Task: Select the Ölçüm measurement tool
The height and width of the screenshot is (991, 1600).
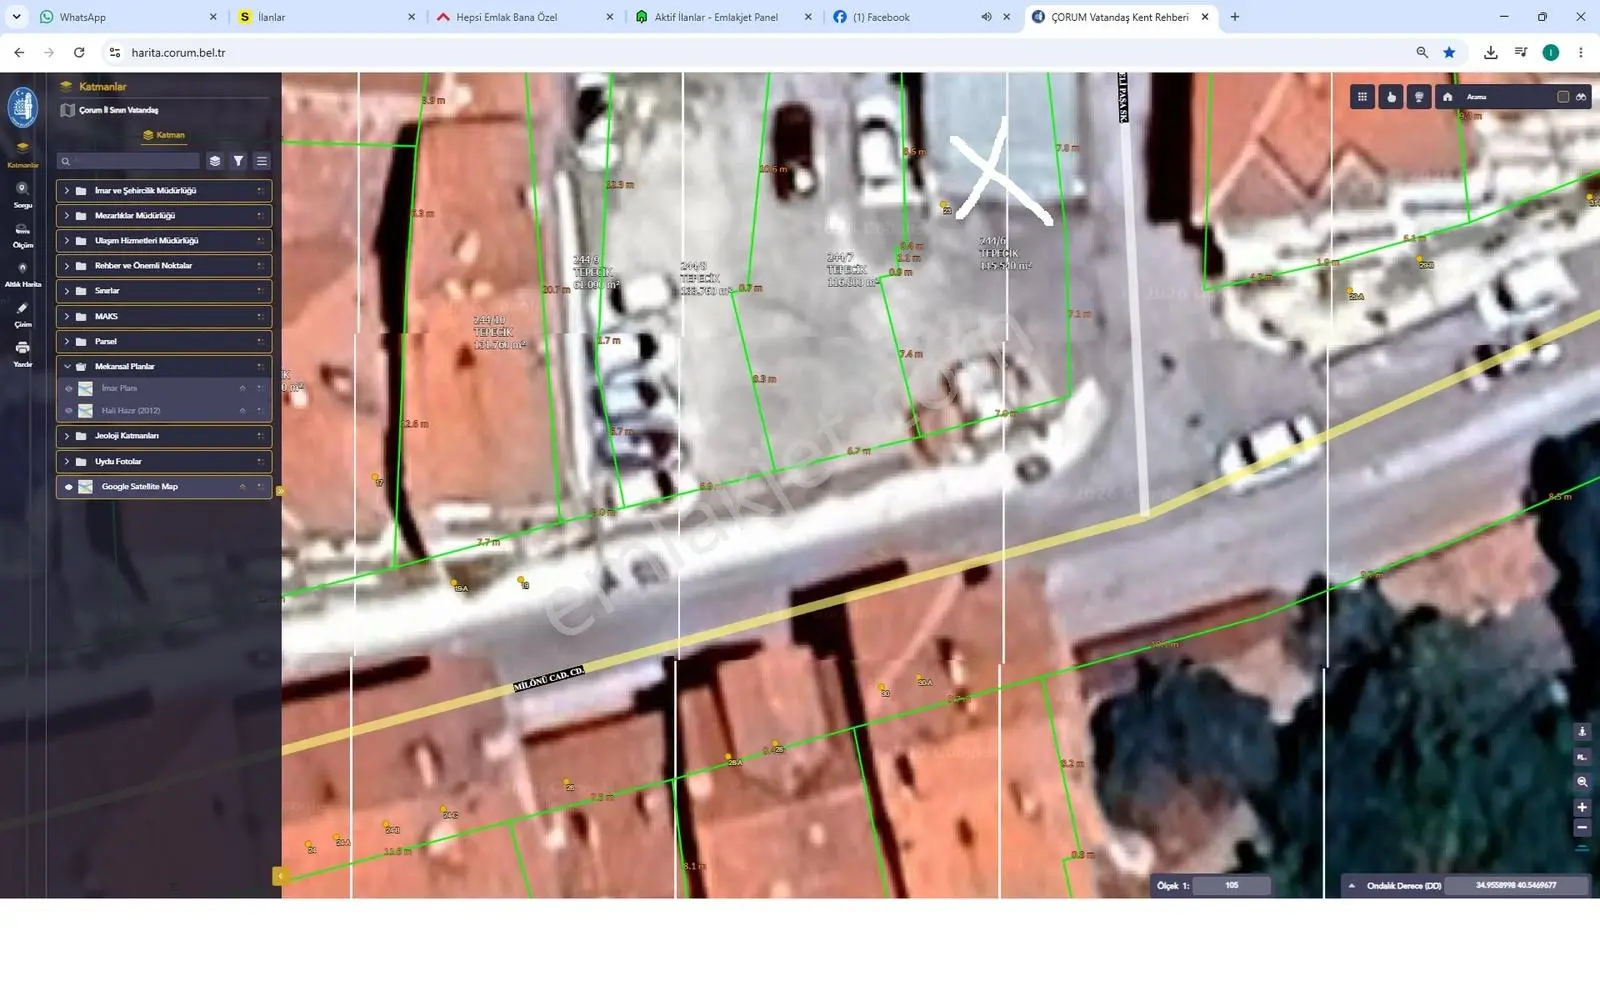Action: click(x=22, y=235)
